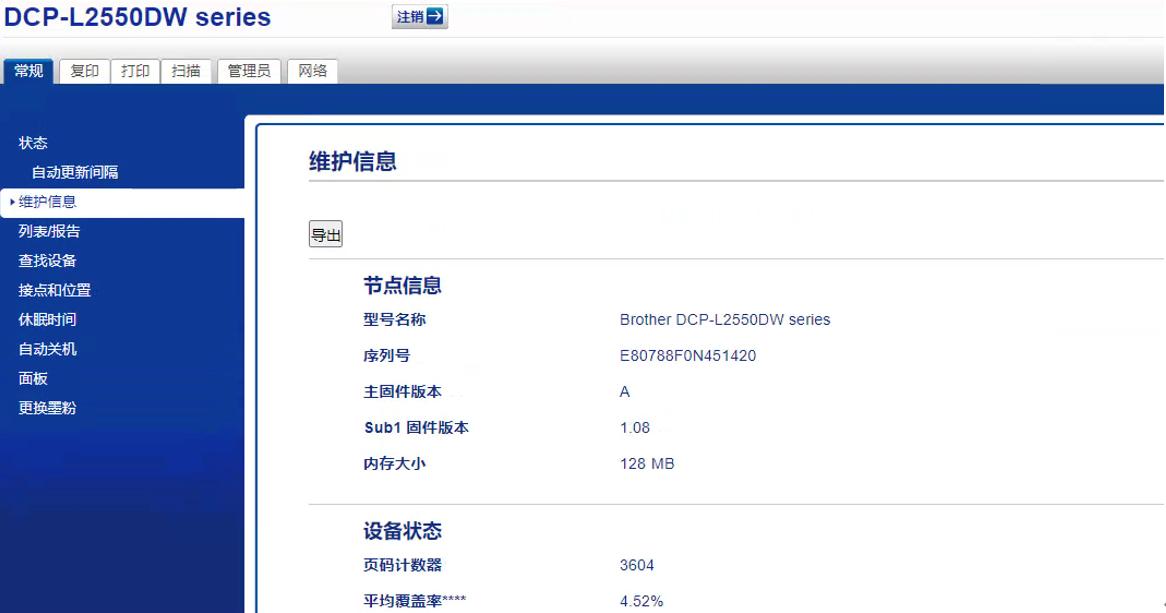Image resolution: width=1166 pixels, height=613 pixels.
Task: Open the 状态 page from sidebar
Action: [33, 142]
